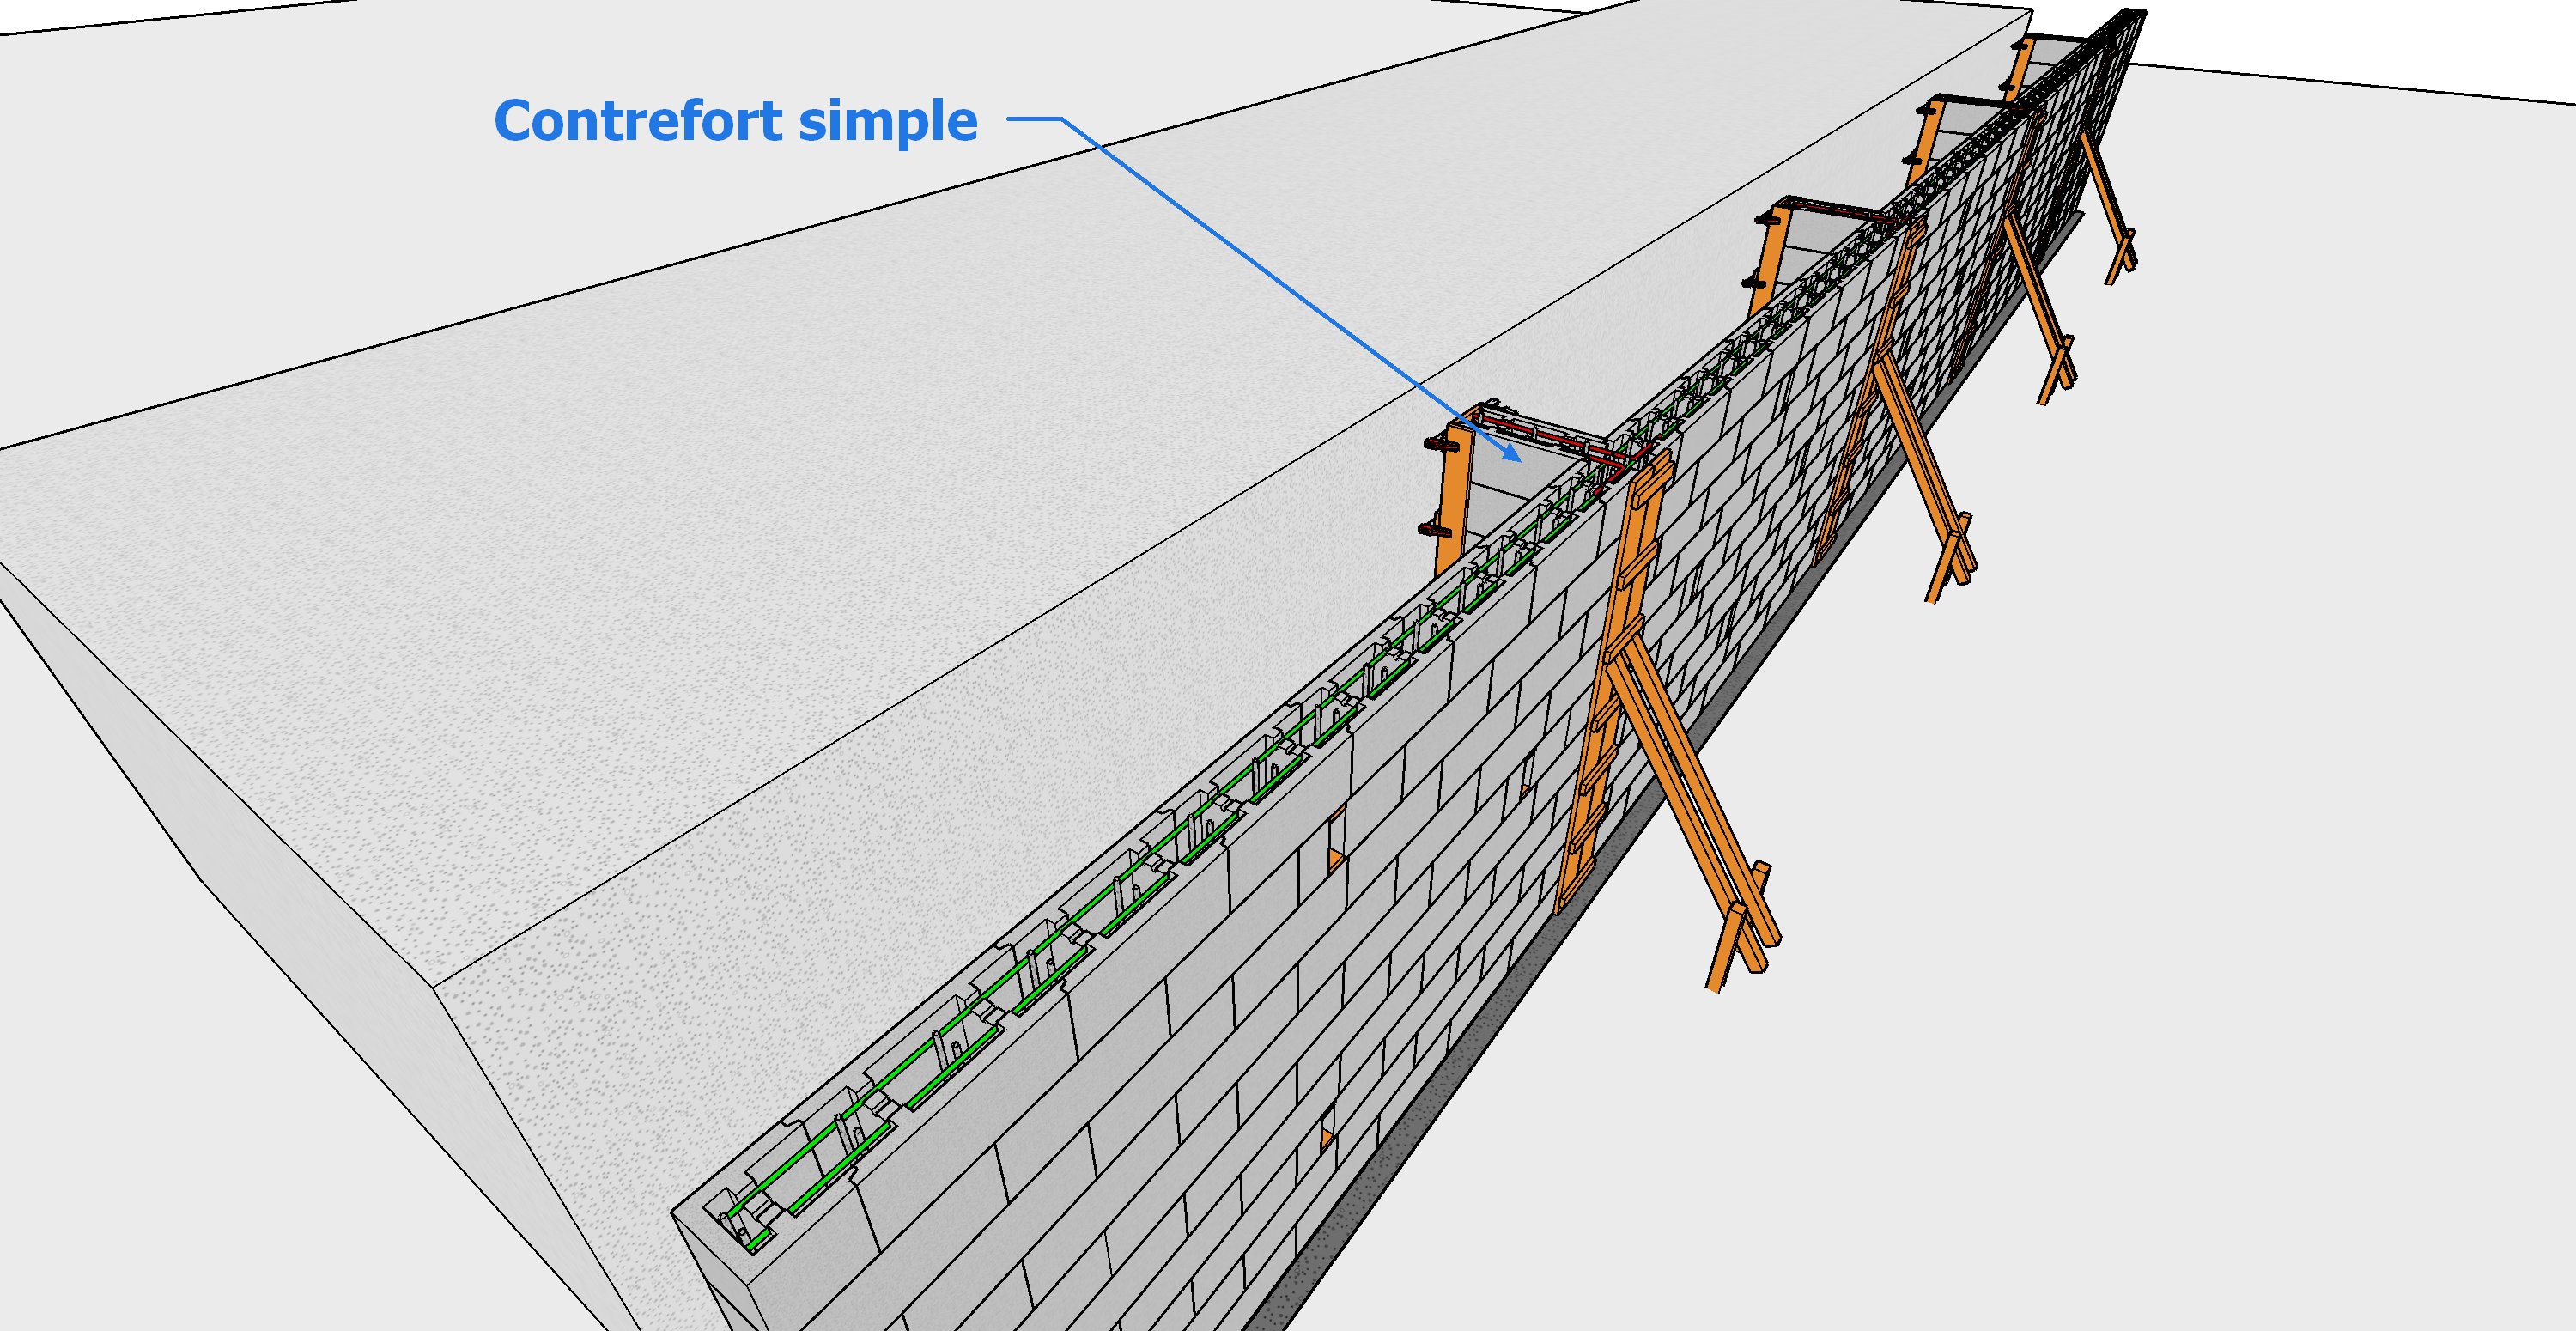Expand the Contrefort simple annotation label

click(x=735, y=122)
